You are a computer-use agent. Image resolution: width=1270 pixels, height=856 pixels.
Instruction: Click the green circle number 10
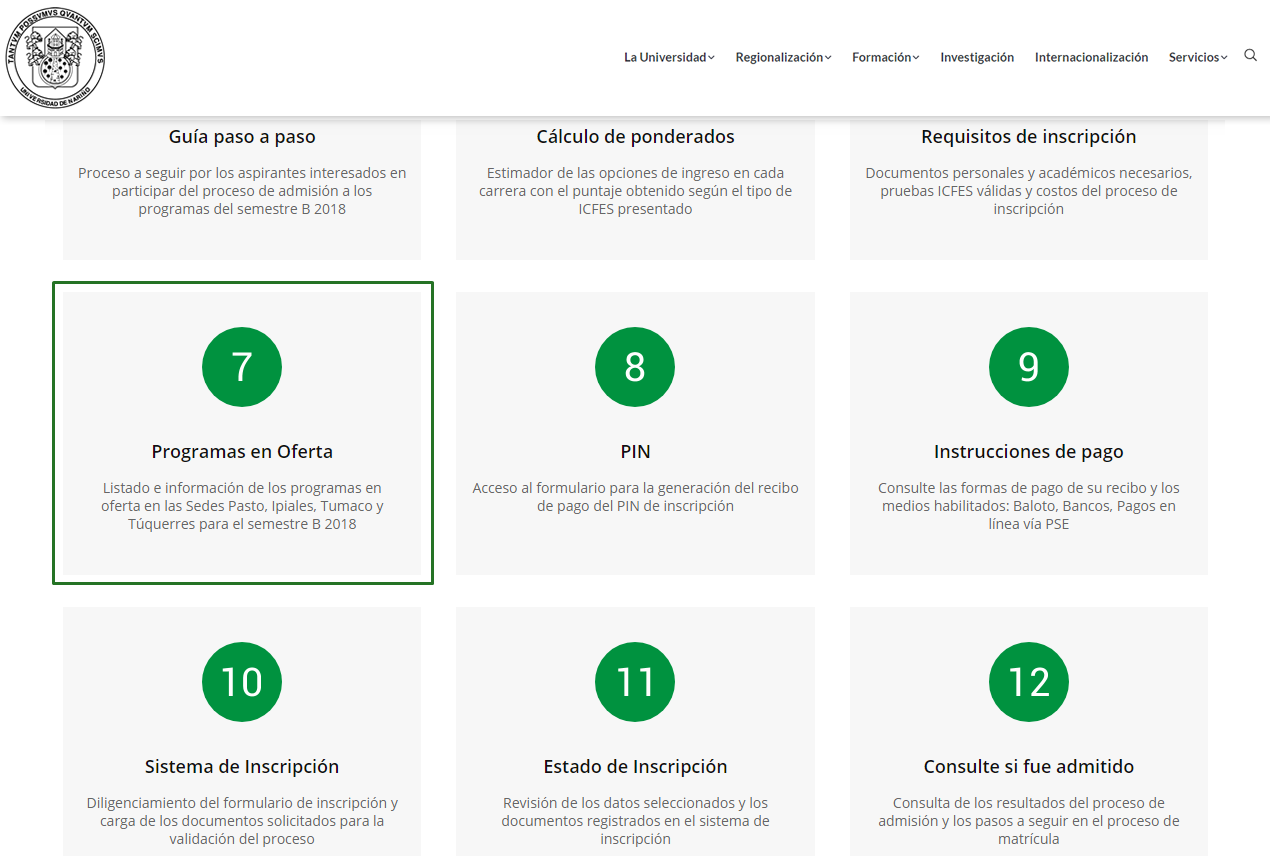tap(242, 682)
